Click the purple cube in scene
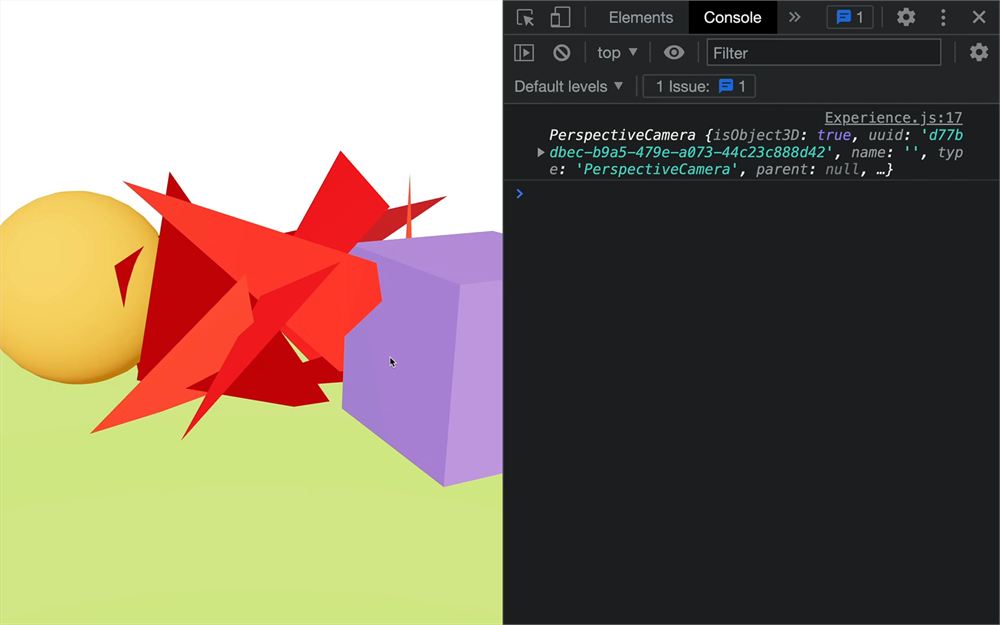 [423, 357]
